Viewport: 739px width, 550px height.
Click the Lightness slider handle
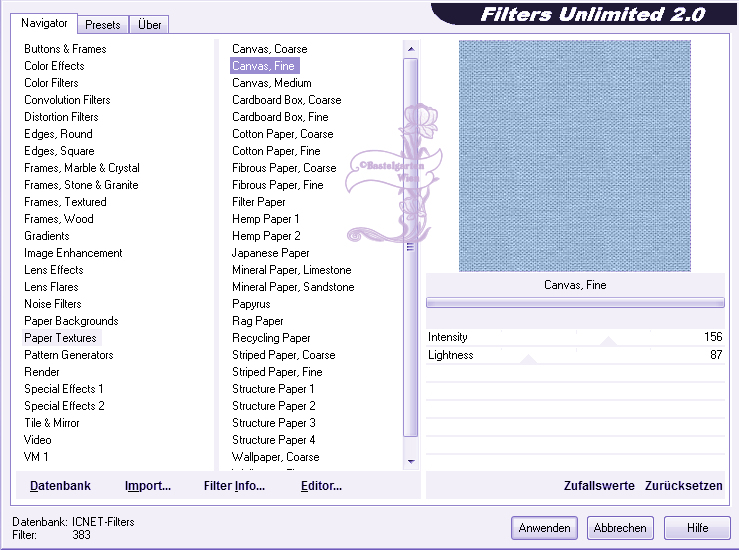[528, 359]
